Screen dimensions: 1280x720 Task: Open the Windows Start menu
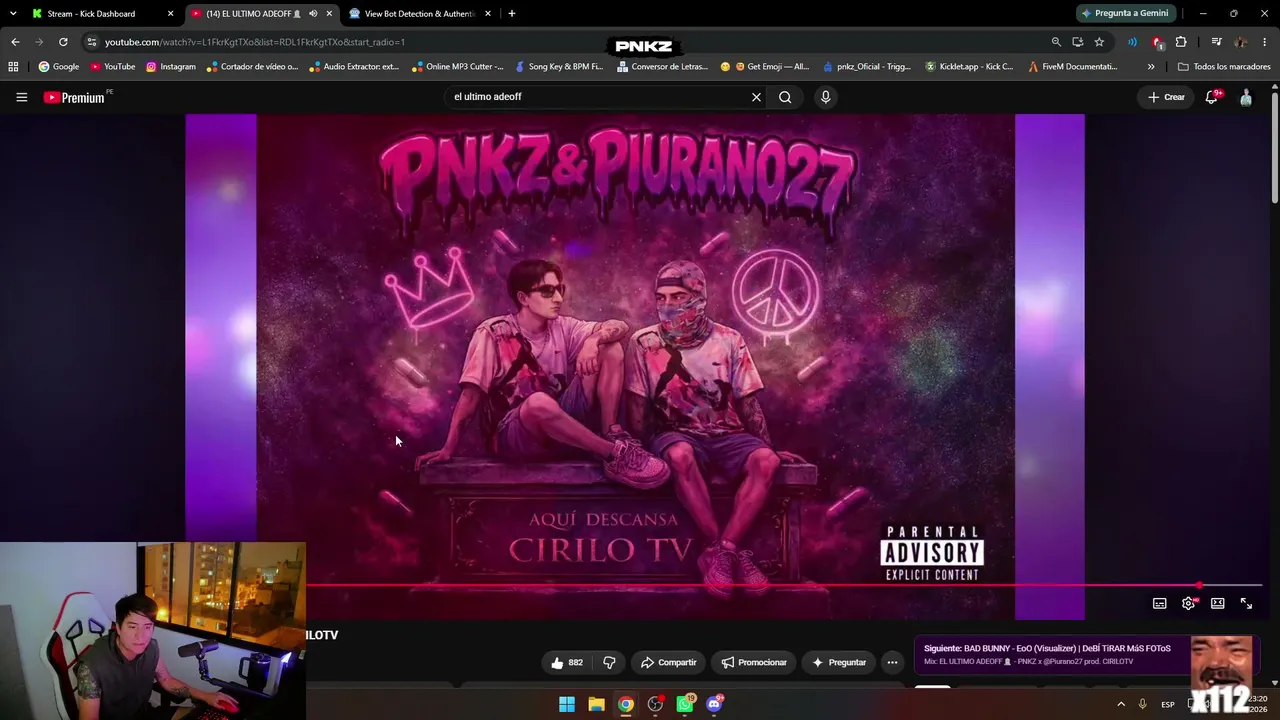pos(567,704)
